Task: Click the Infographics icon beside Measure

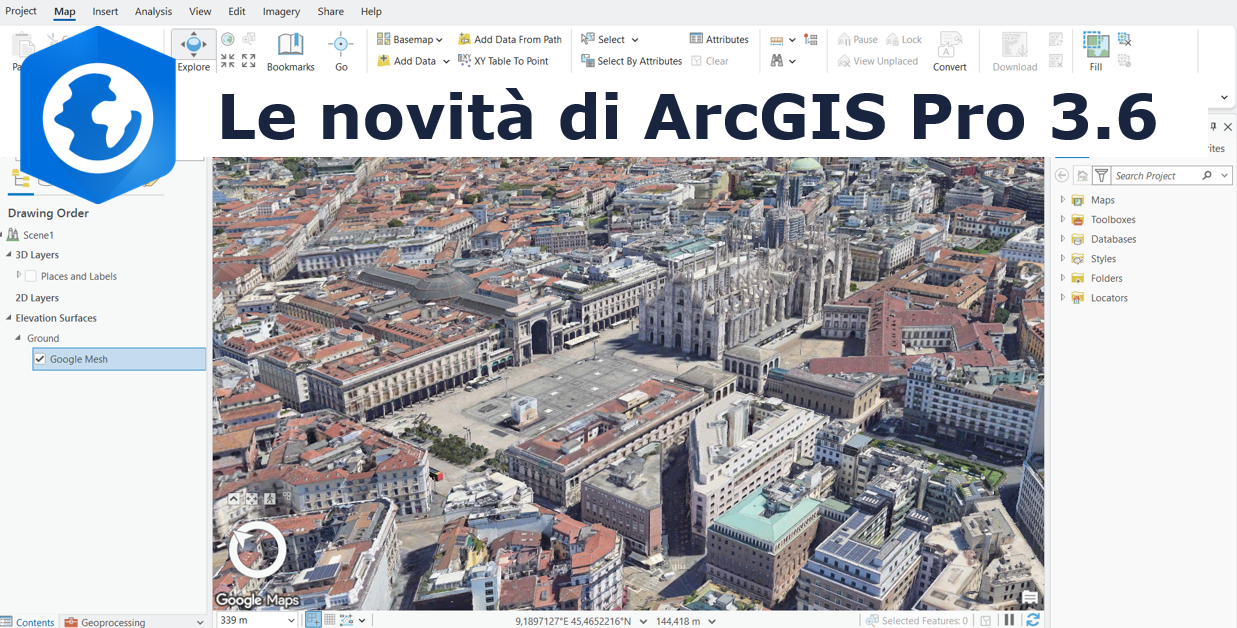Action: (811, 40)
